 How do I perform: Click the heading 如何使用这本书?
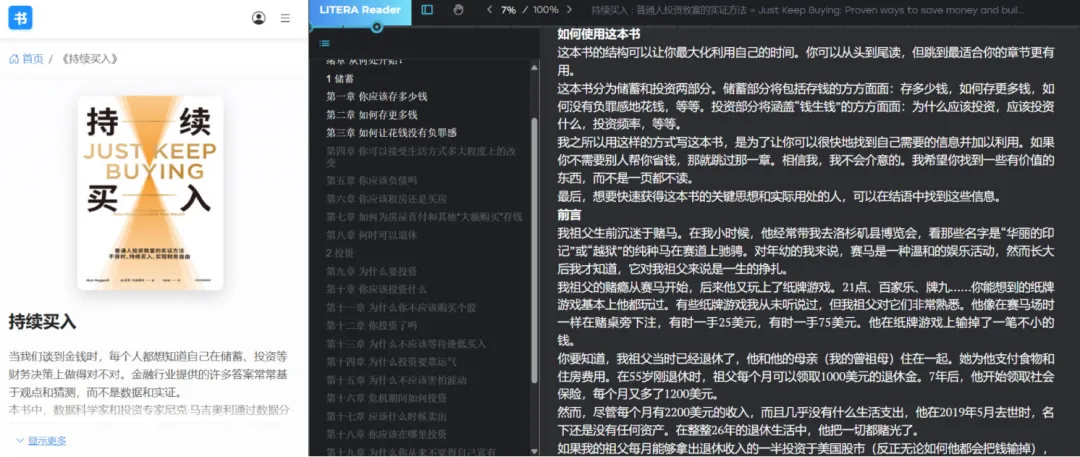coord(599,34)
